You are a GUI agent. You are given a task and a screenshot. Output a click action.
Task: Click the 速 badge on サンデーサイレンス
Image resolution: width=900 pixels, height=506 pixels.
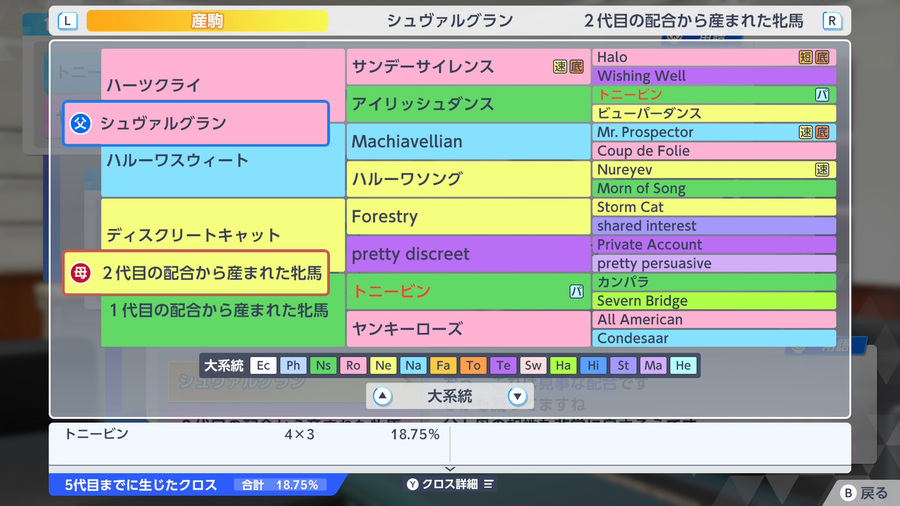[x=560, y=67]
